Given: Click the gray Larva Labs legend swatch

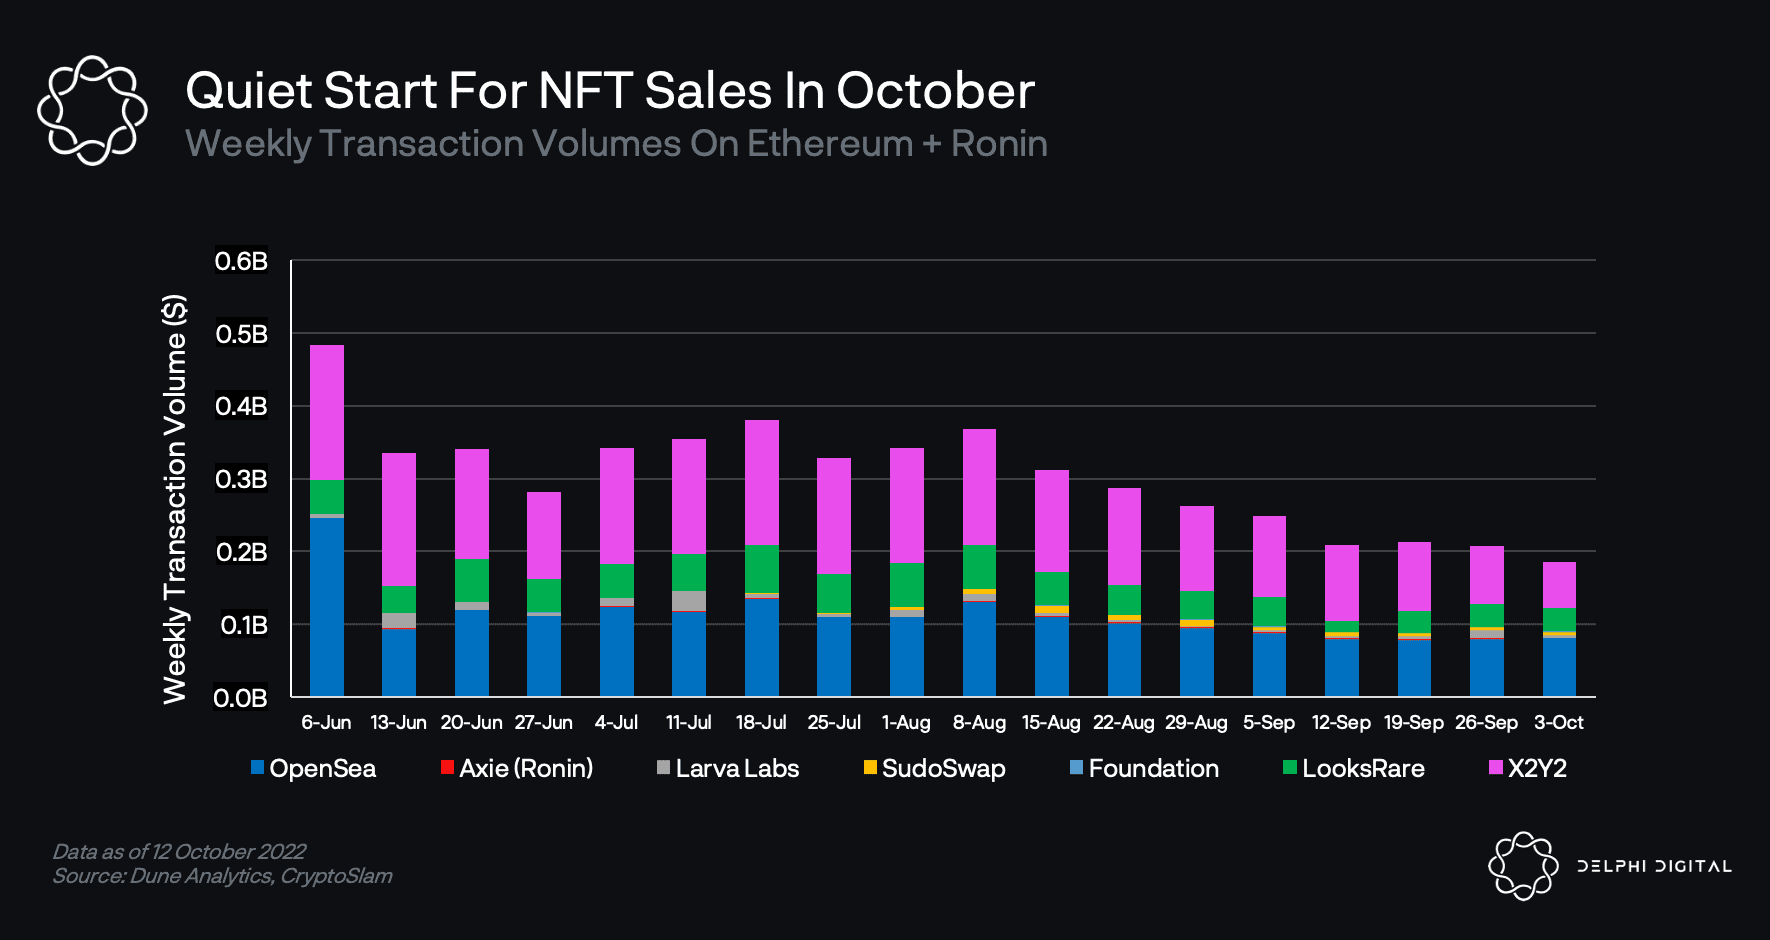Looking at the screenshot, I should click(x=663, y=768).
